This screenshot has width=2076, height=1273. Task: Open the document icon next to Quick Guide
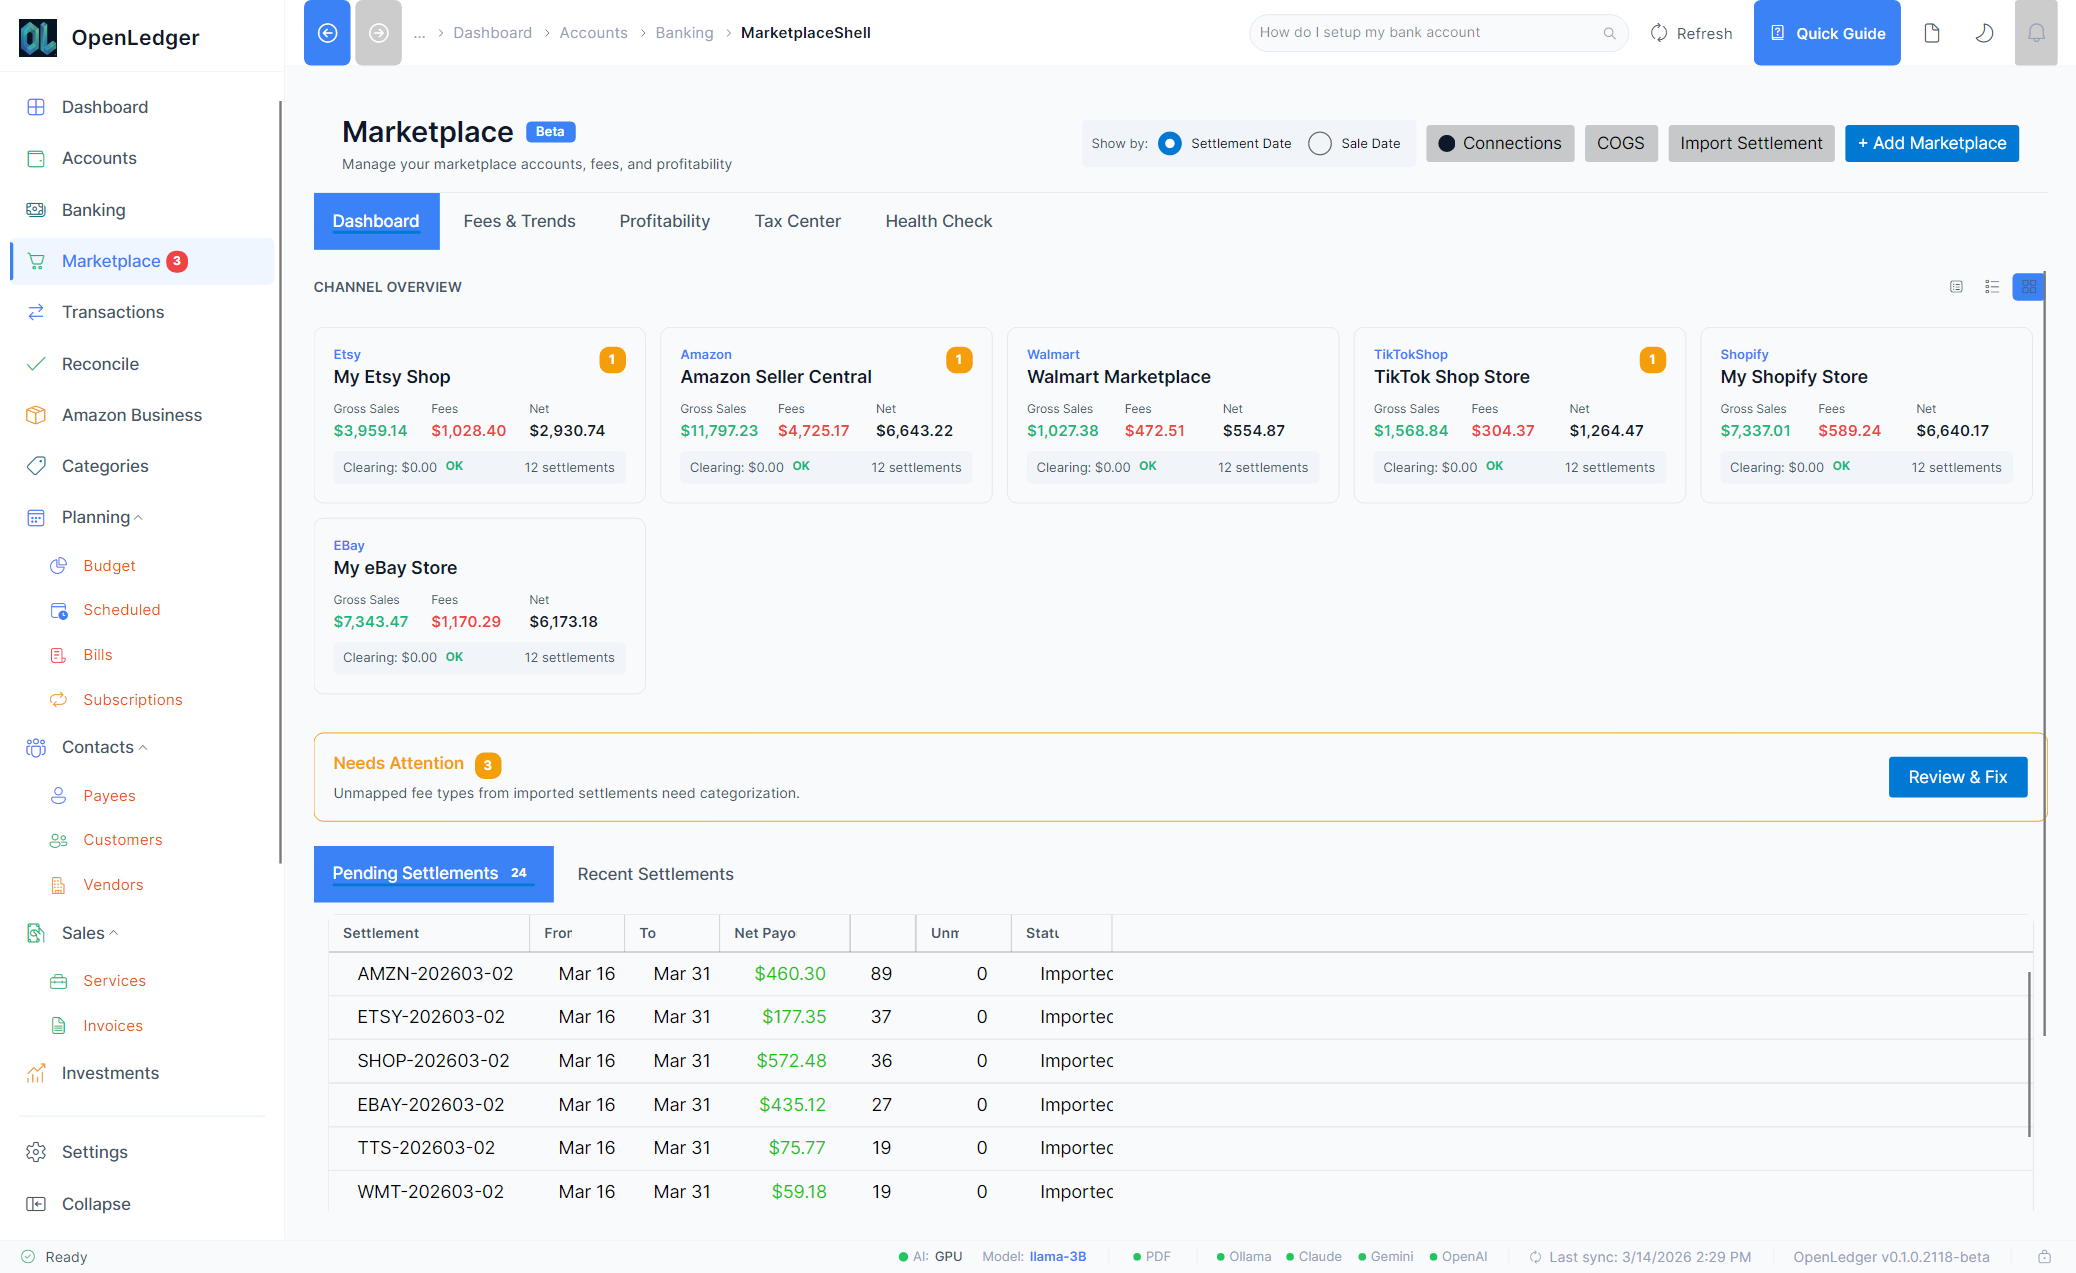pyautogui.click(x=1931, y=32)
